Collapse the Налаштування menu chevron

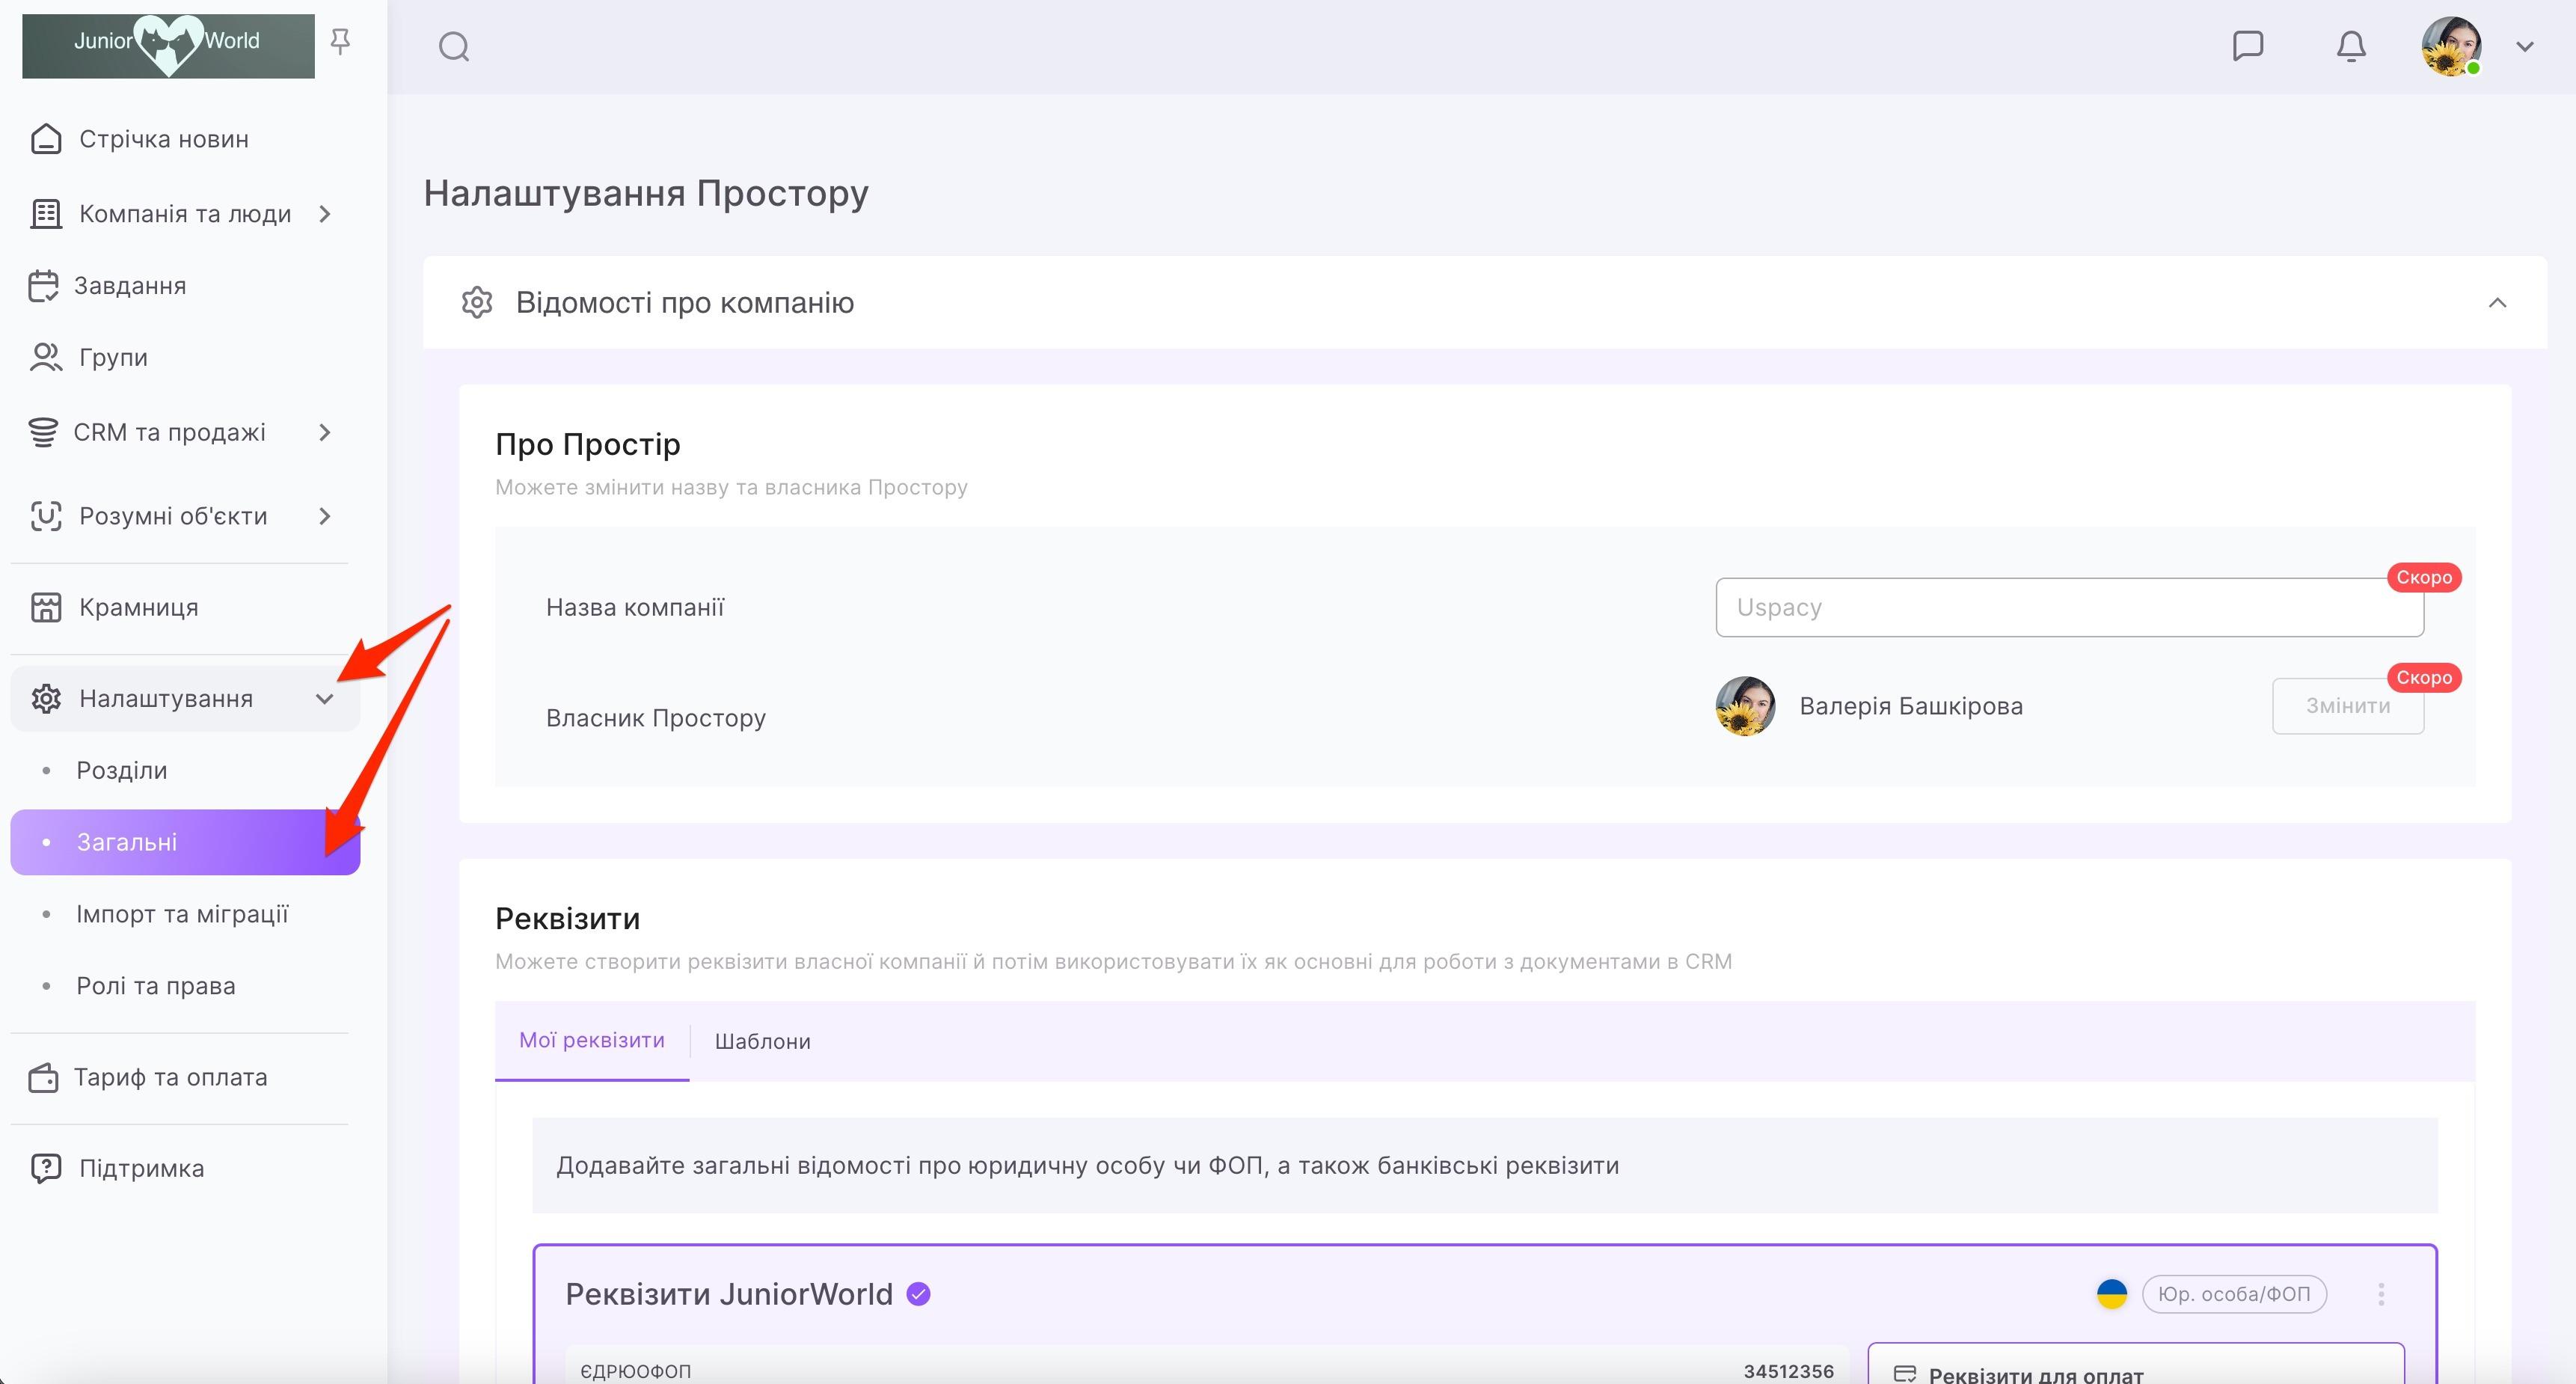[324, 699]
